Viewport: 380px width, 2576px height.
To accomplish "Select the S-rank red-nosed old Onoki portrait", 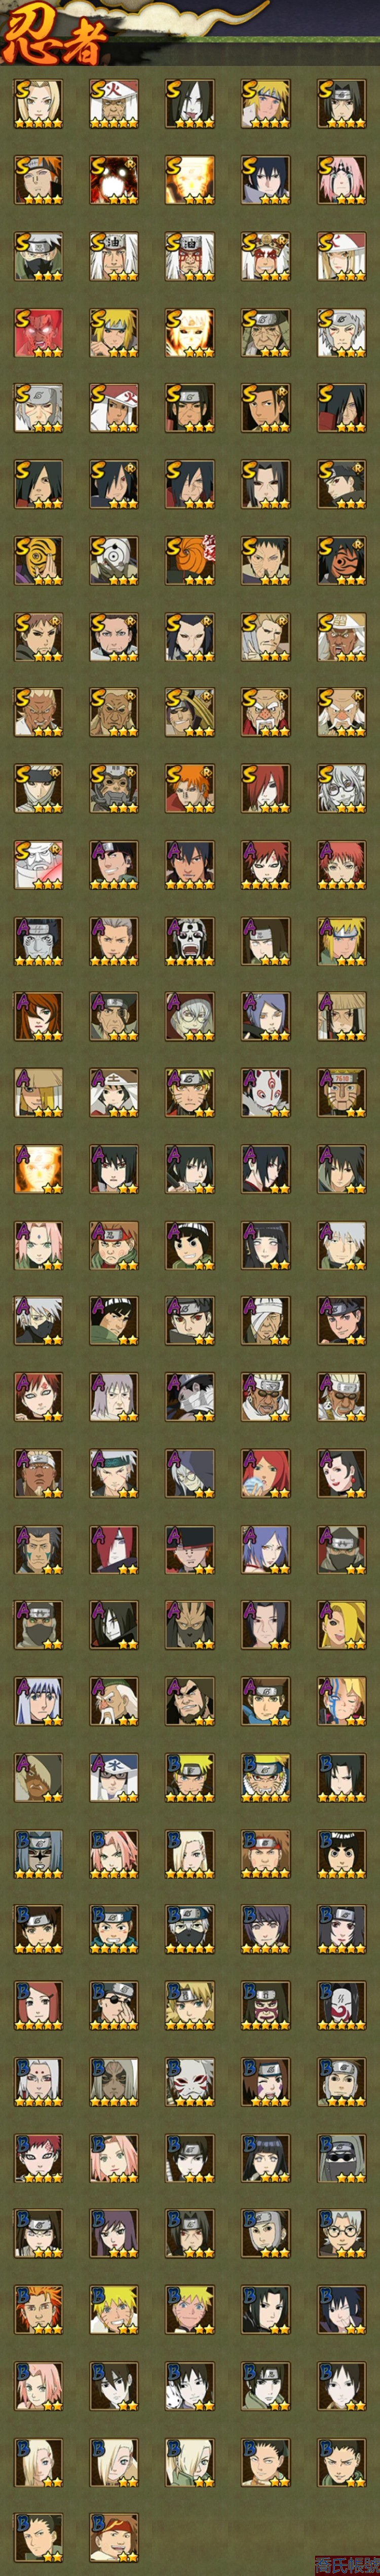I will pos(266,712).
